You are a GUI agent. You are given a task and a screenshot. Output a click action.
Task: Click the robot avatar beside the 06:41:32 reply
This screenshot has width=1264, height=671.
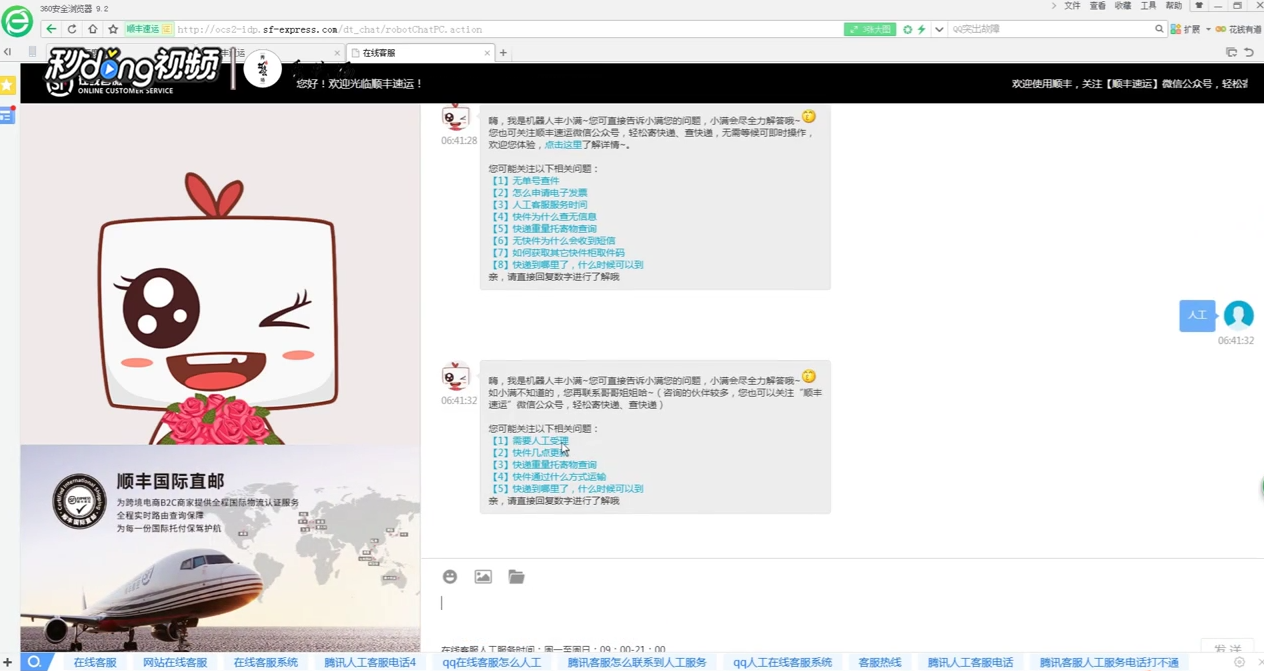click(x=456, y=377)
